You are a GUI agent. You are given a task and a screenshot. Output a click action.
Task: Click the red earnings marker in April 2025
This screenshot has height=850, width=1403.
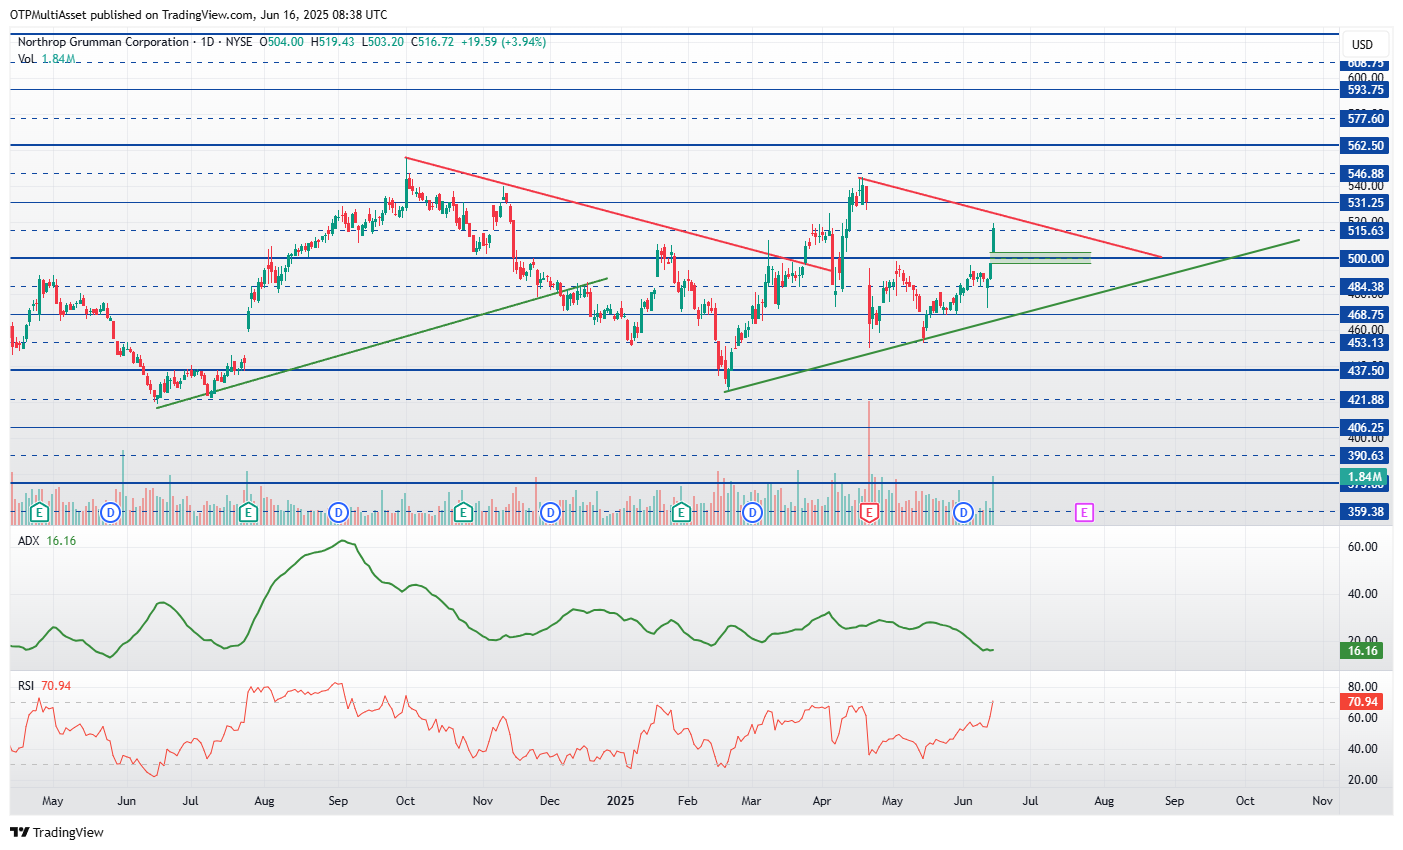[x=870, y=513]
